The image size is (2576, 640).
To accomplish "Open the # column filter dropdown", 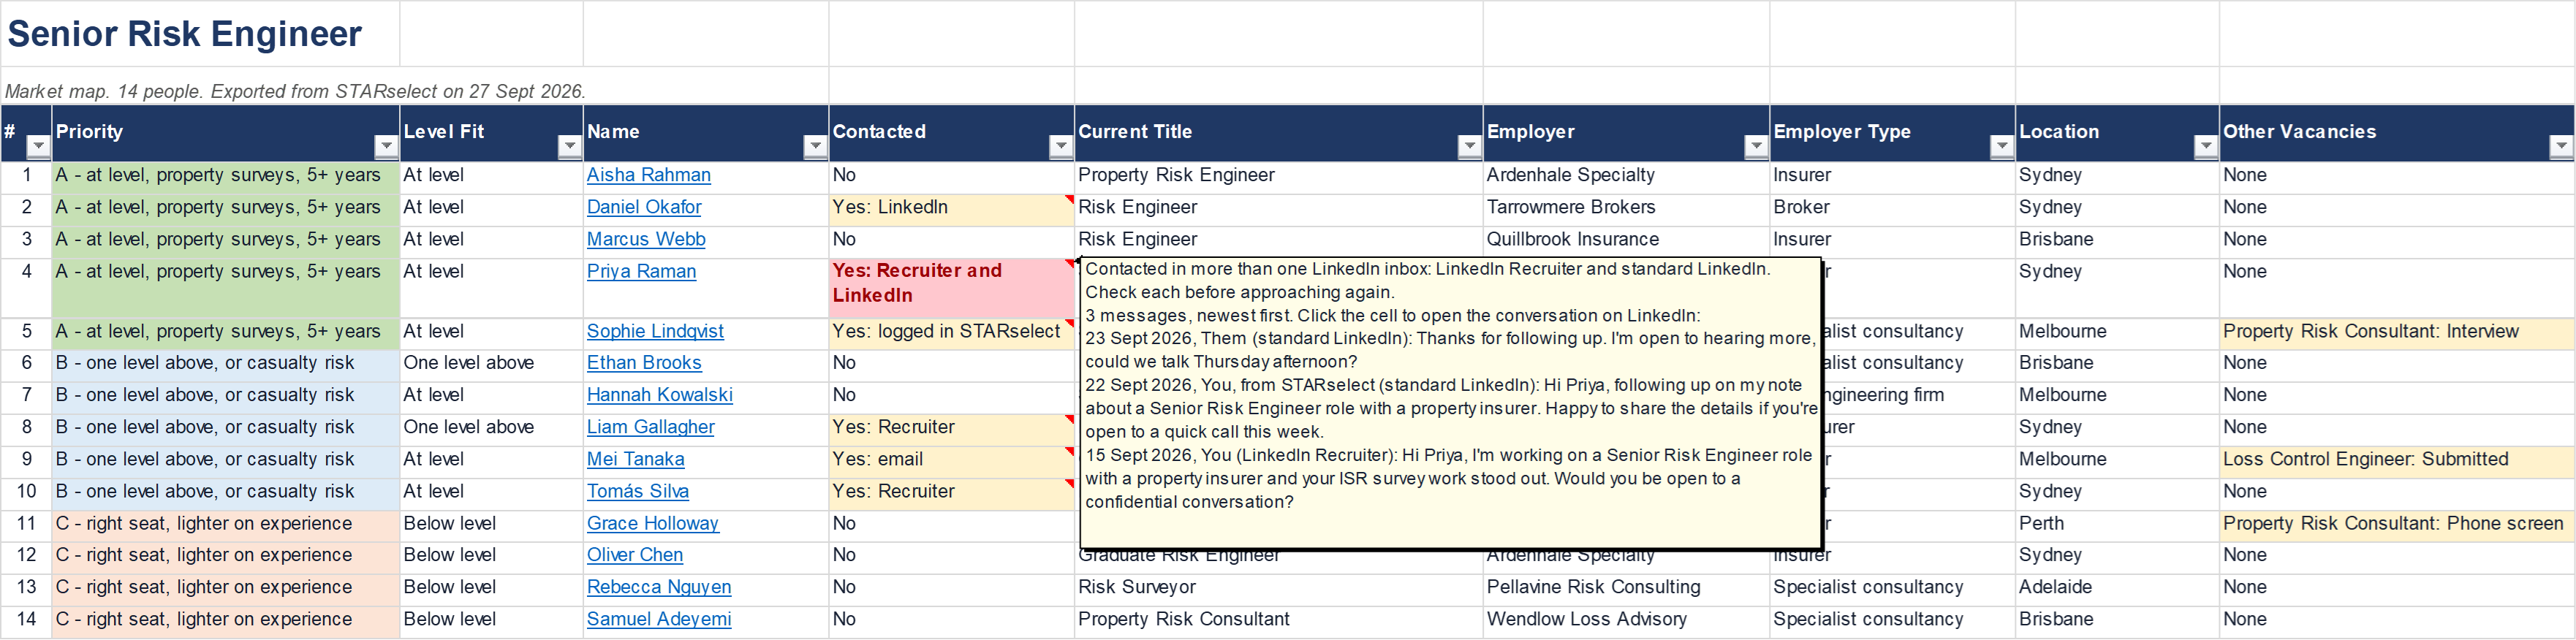I will point(38,147).
